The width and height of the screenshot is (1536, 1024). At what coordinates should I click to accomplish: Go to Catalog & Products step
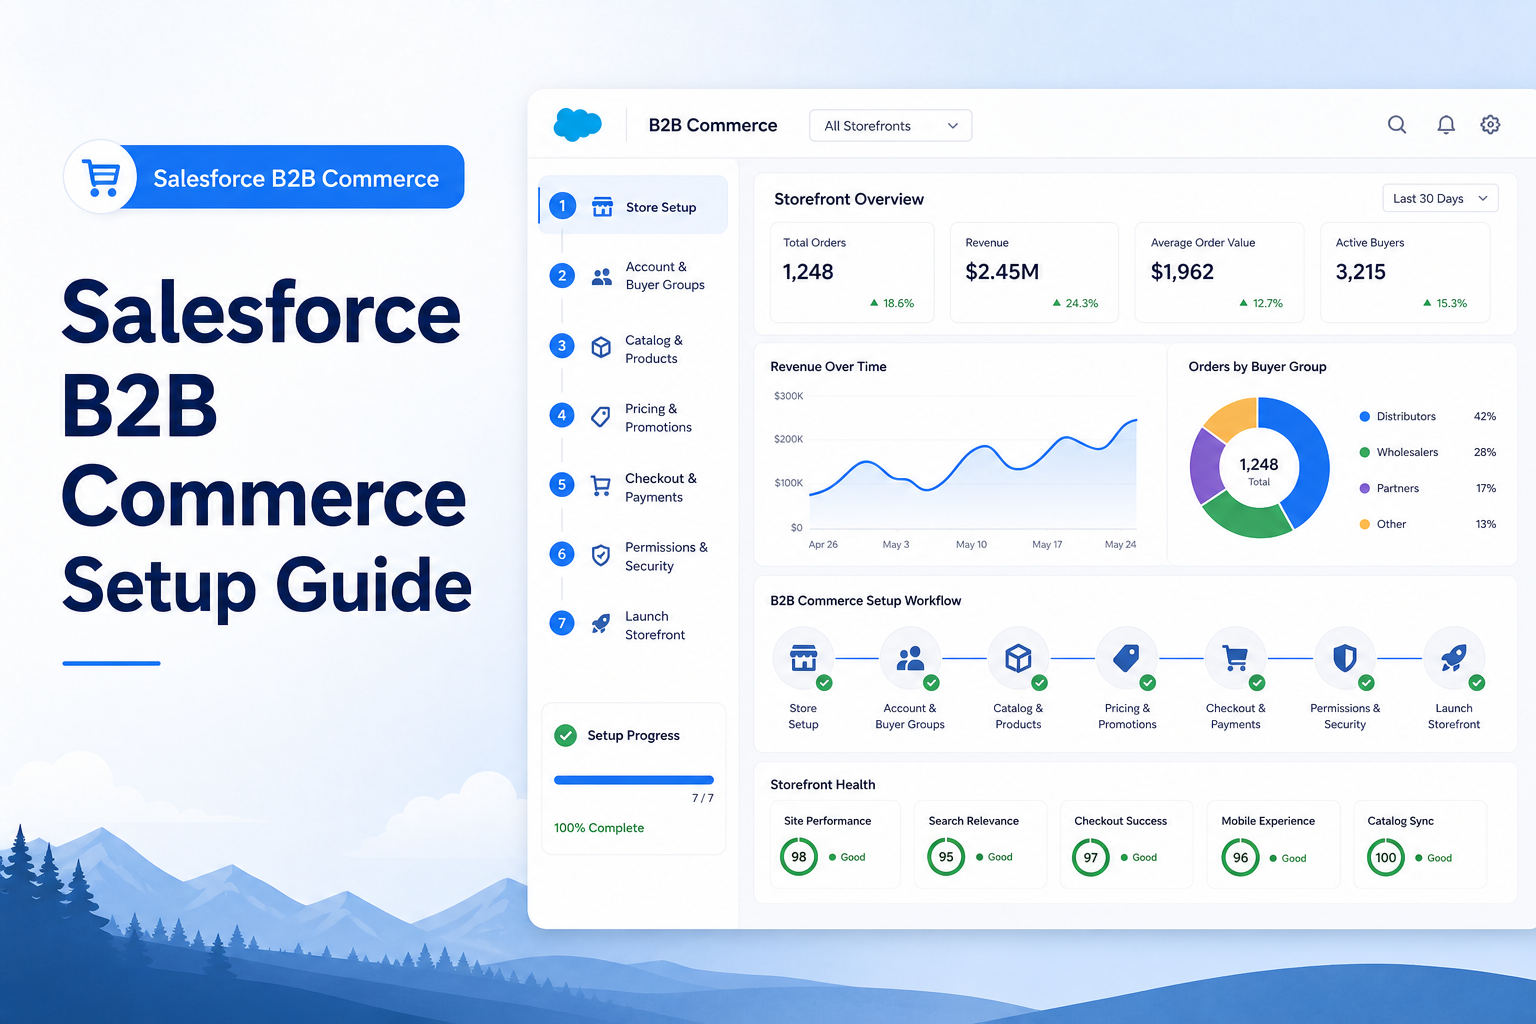pos(633,349)
